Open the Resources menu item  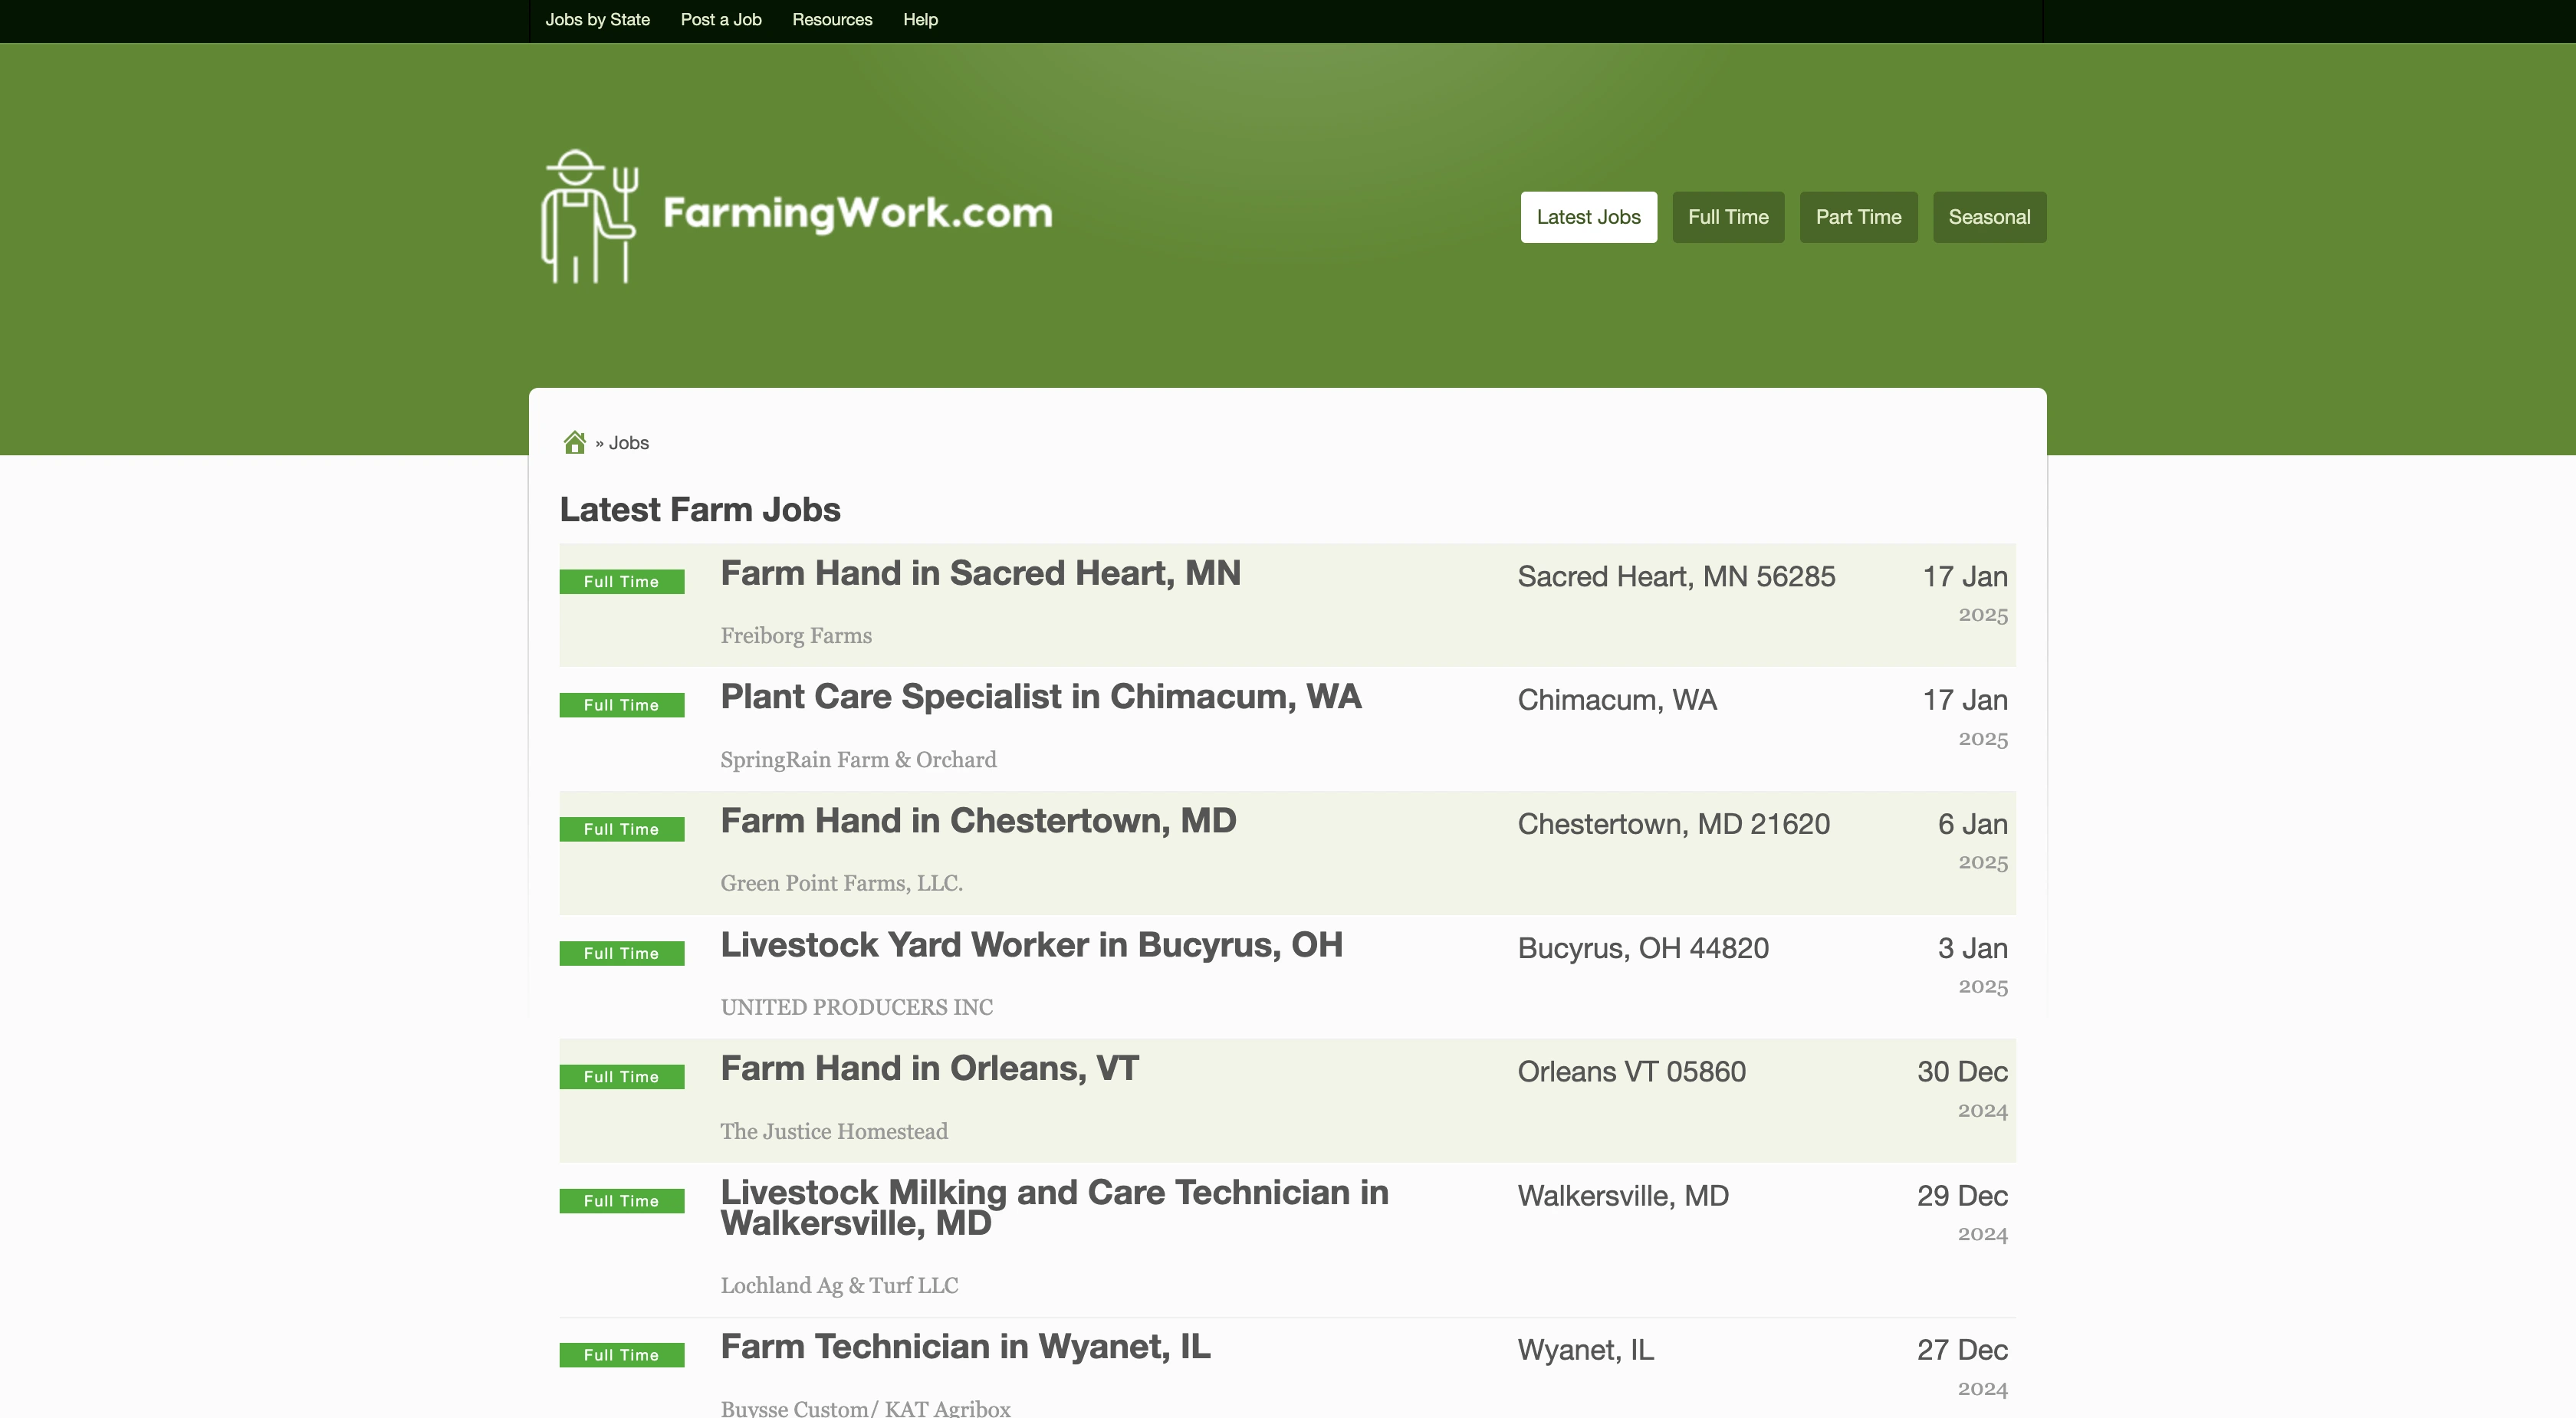[x=832, y=20]
